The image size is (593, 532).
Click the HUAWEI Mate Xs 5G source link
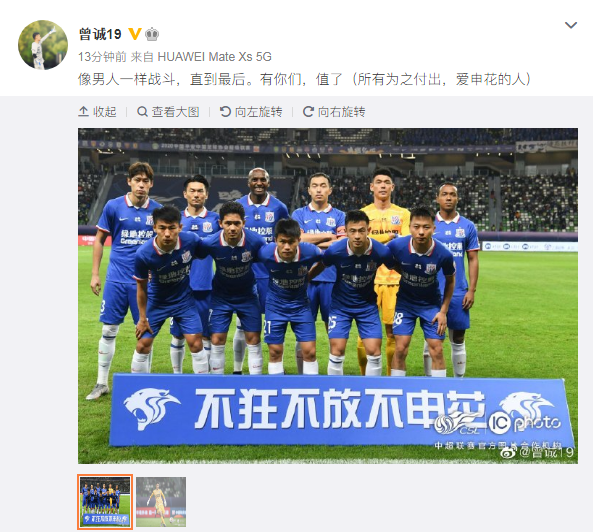[x=214, y=57]
